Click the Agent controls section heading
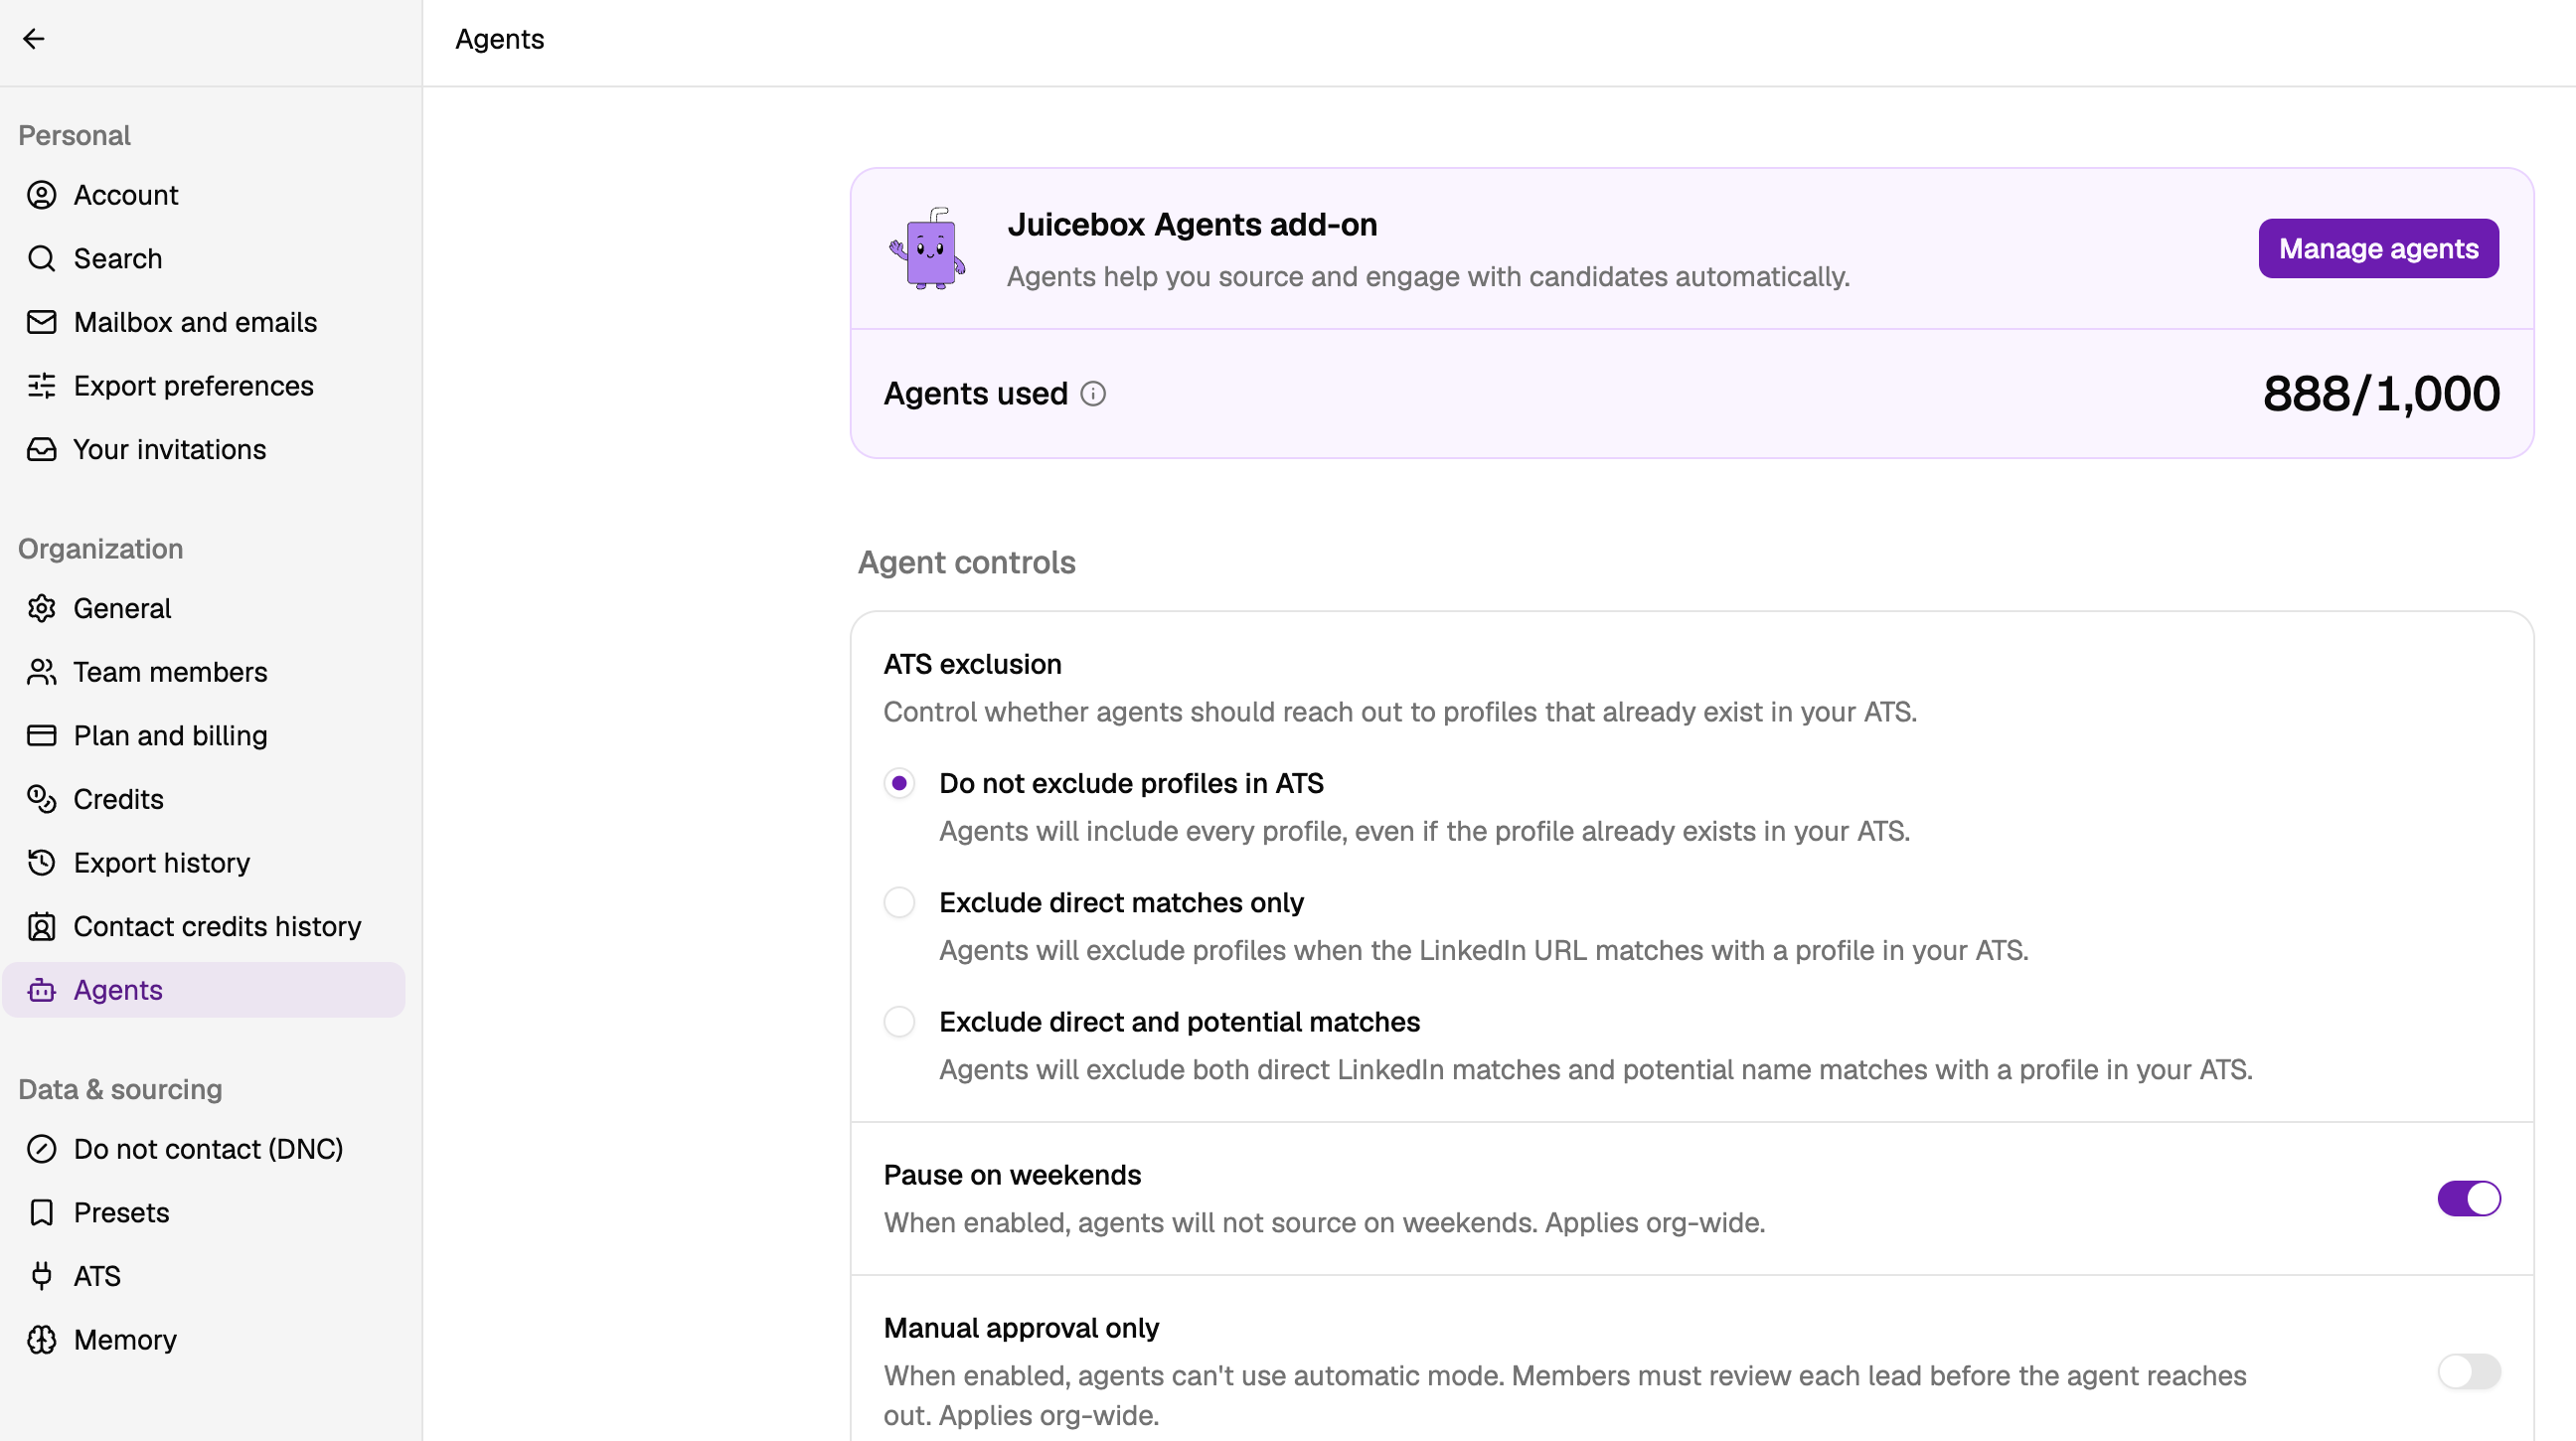Screen dimensions: 2576x1441 (x=967, y=563)
